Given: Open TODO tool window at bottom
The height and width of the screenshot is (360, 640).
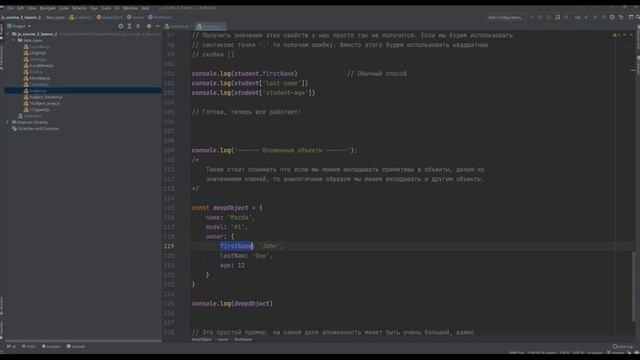Looking at the screenshot, I should tap(29, 347).
